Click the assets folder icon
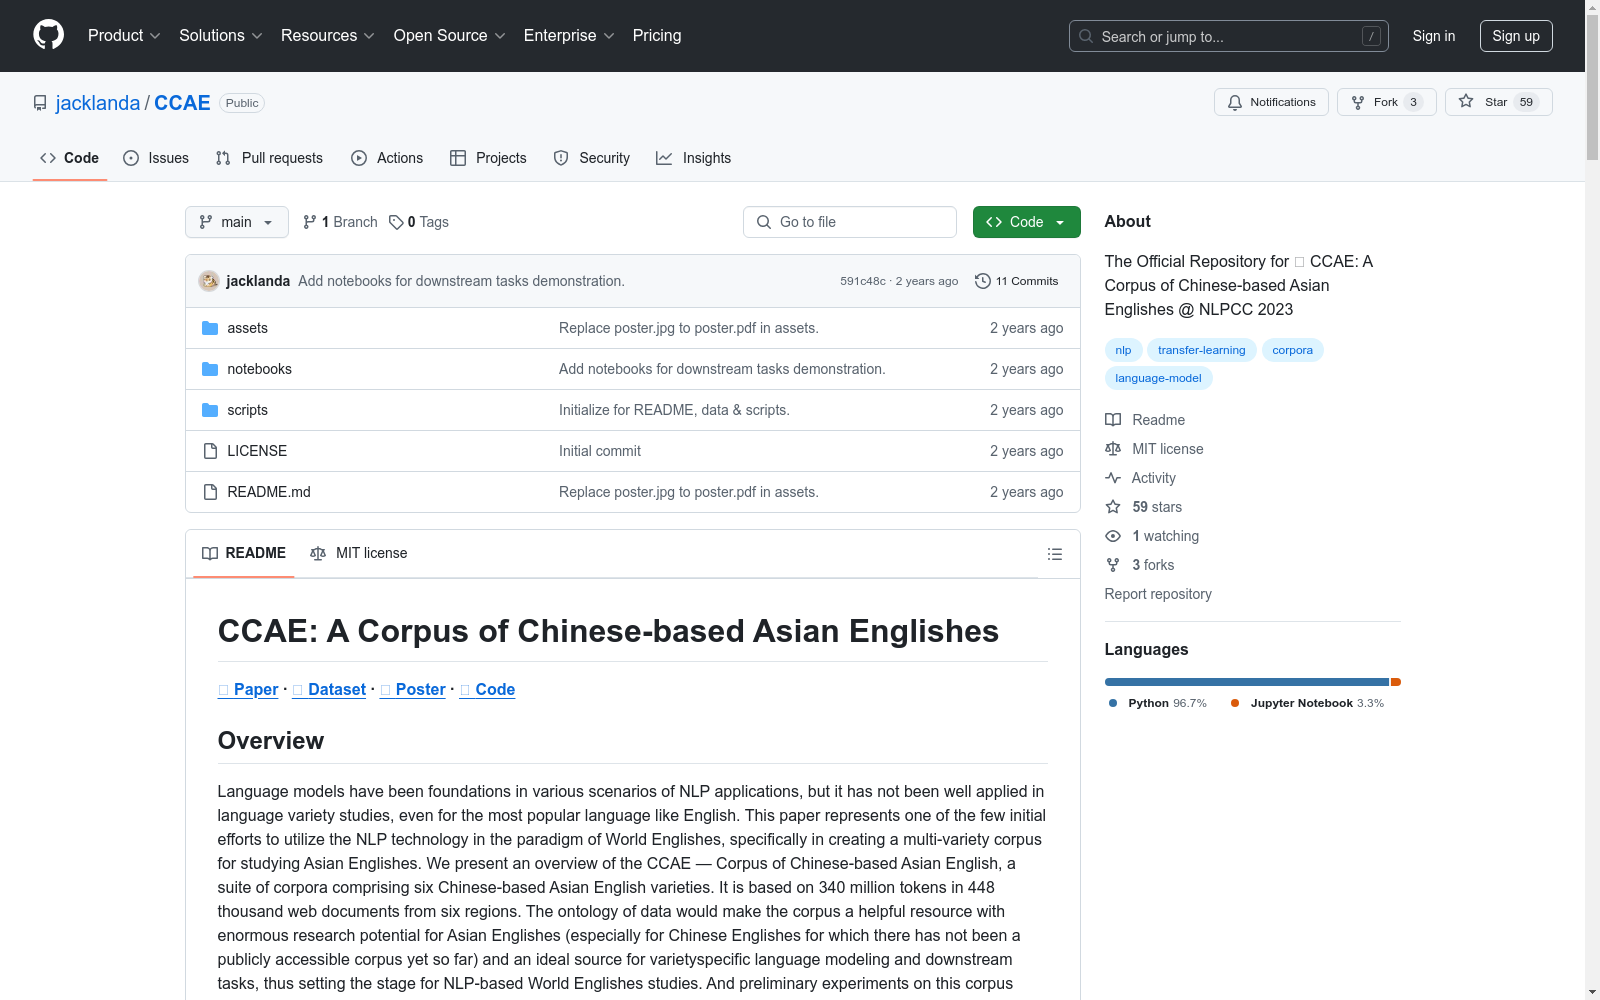This screenshot has height=1000, width=1600. [x=210, y=328]
